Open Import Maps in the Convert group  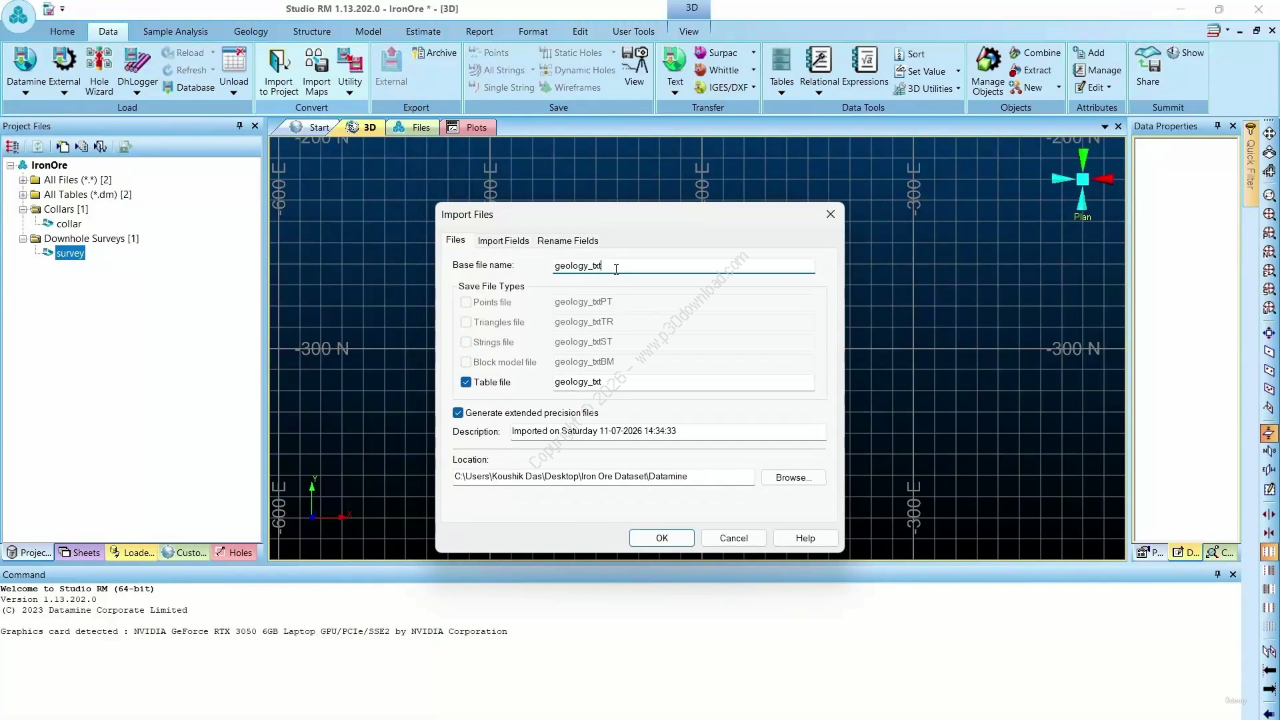tap(316, 70)
